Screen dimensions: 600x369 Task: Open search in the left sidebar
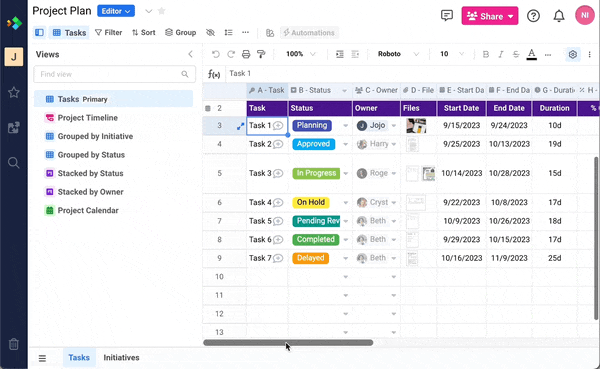(14, 163)
